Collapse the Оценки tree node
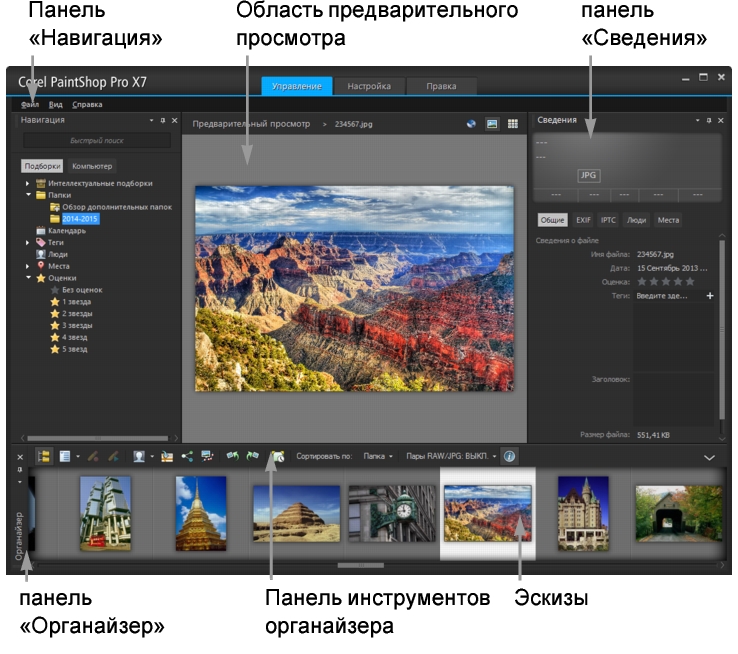738x654 pixels. coord(28,278)
